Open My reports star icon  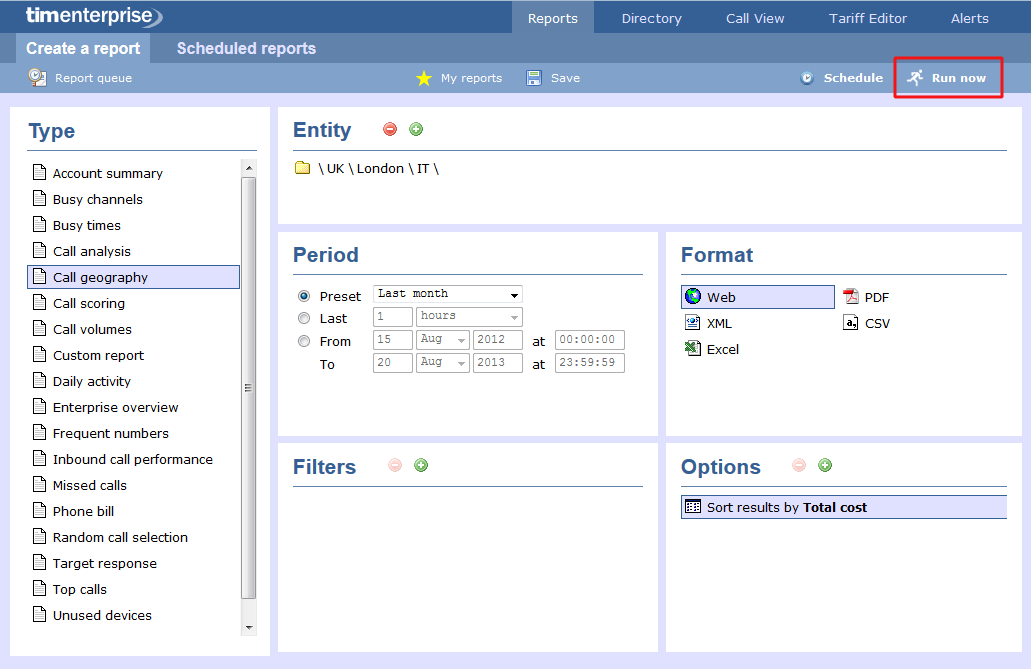click(x=424, y=78)
